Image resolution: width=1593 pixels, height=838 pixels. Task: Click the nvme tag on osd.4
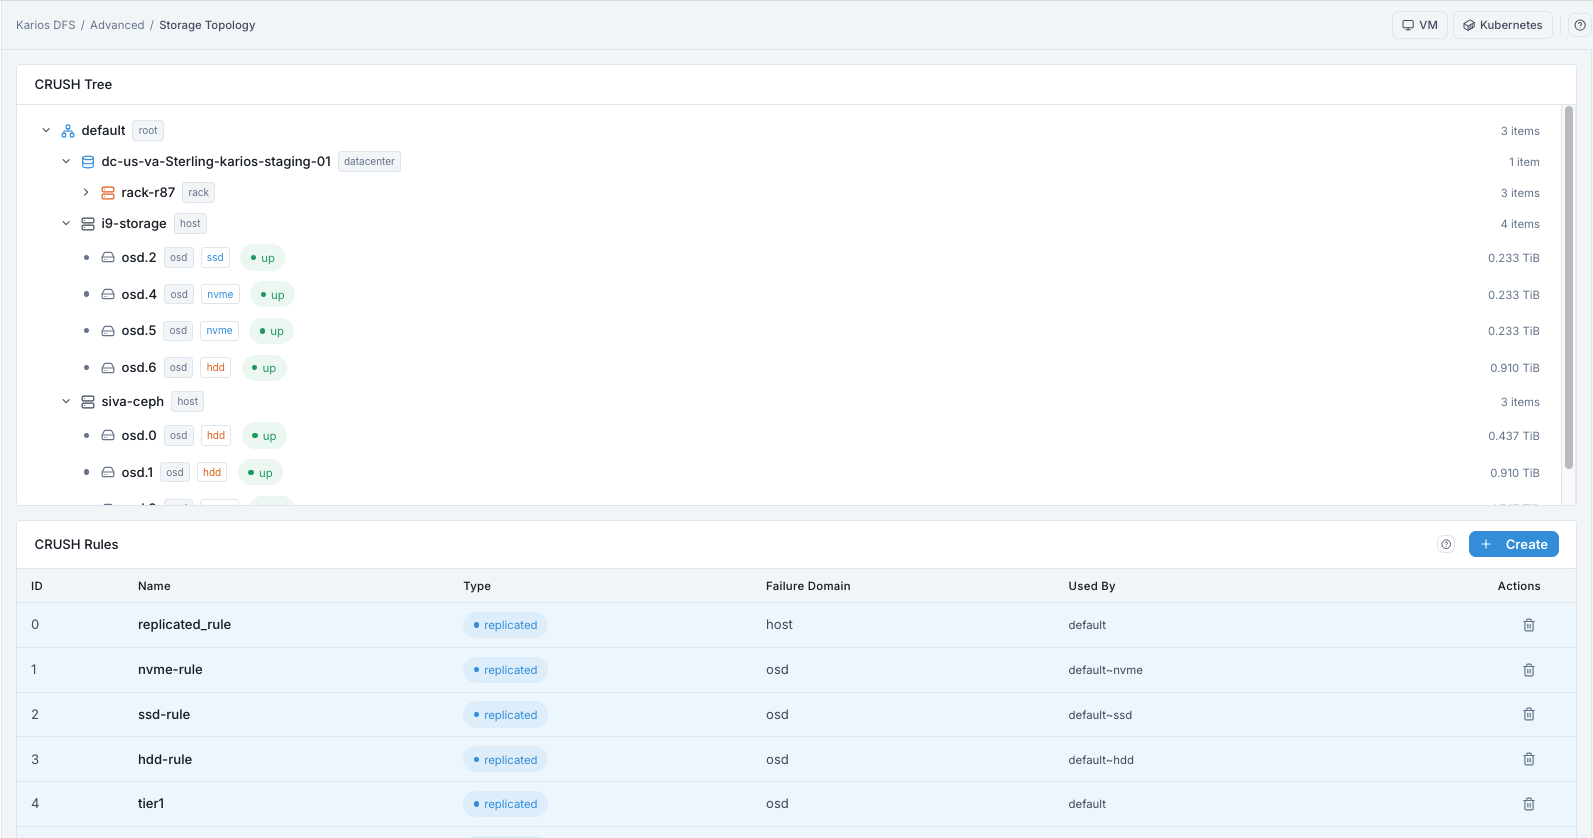pyautogui.click(x=220, y=295)
